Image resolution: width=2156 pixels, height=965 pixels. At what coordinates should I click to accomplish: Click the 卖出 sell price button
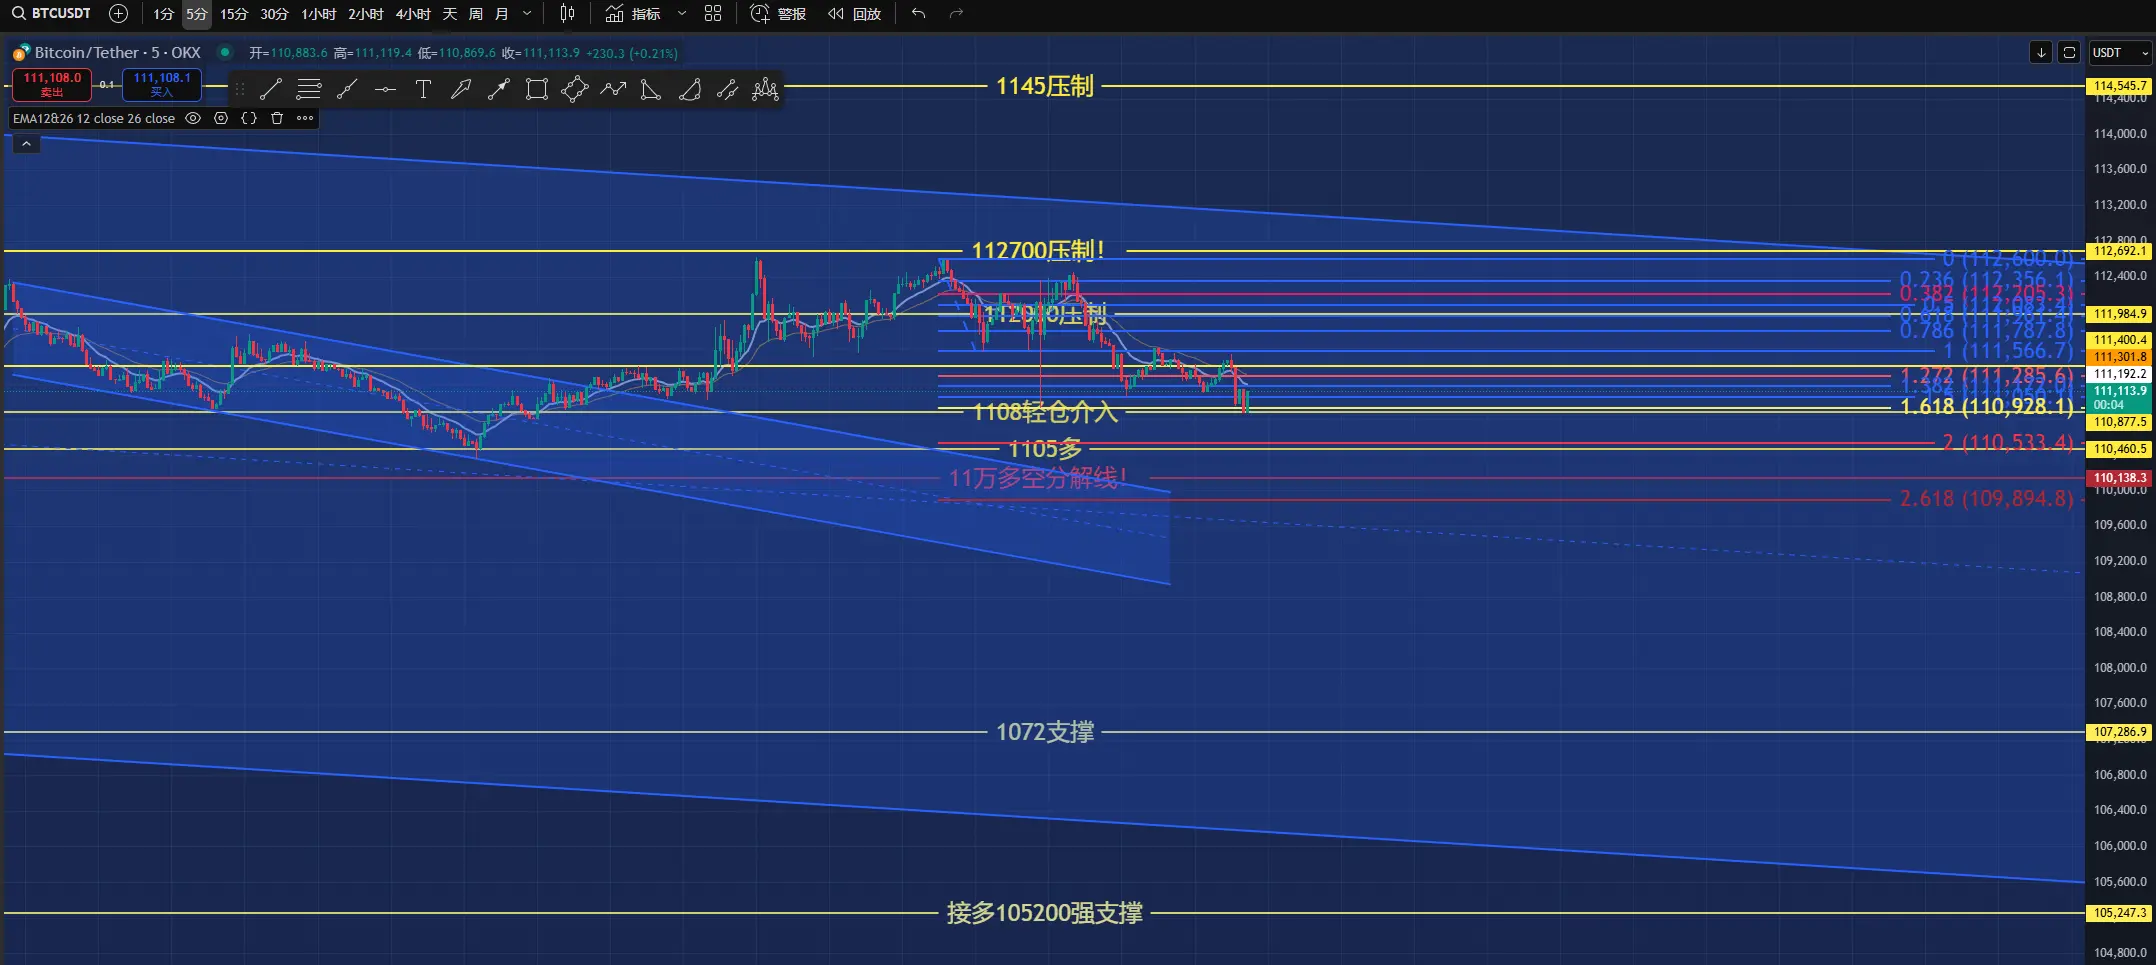[52, 85]
